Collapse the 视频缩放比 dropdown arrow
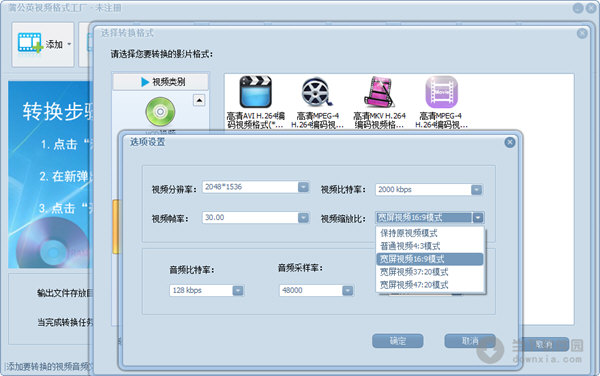This screenshot has height=376, width=600. coord(478,218)
